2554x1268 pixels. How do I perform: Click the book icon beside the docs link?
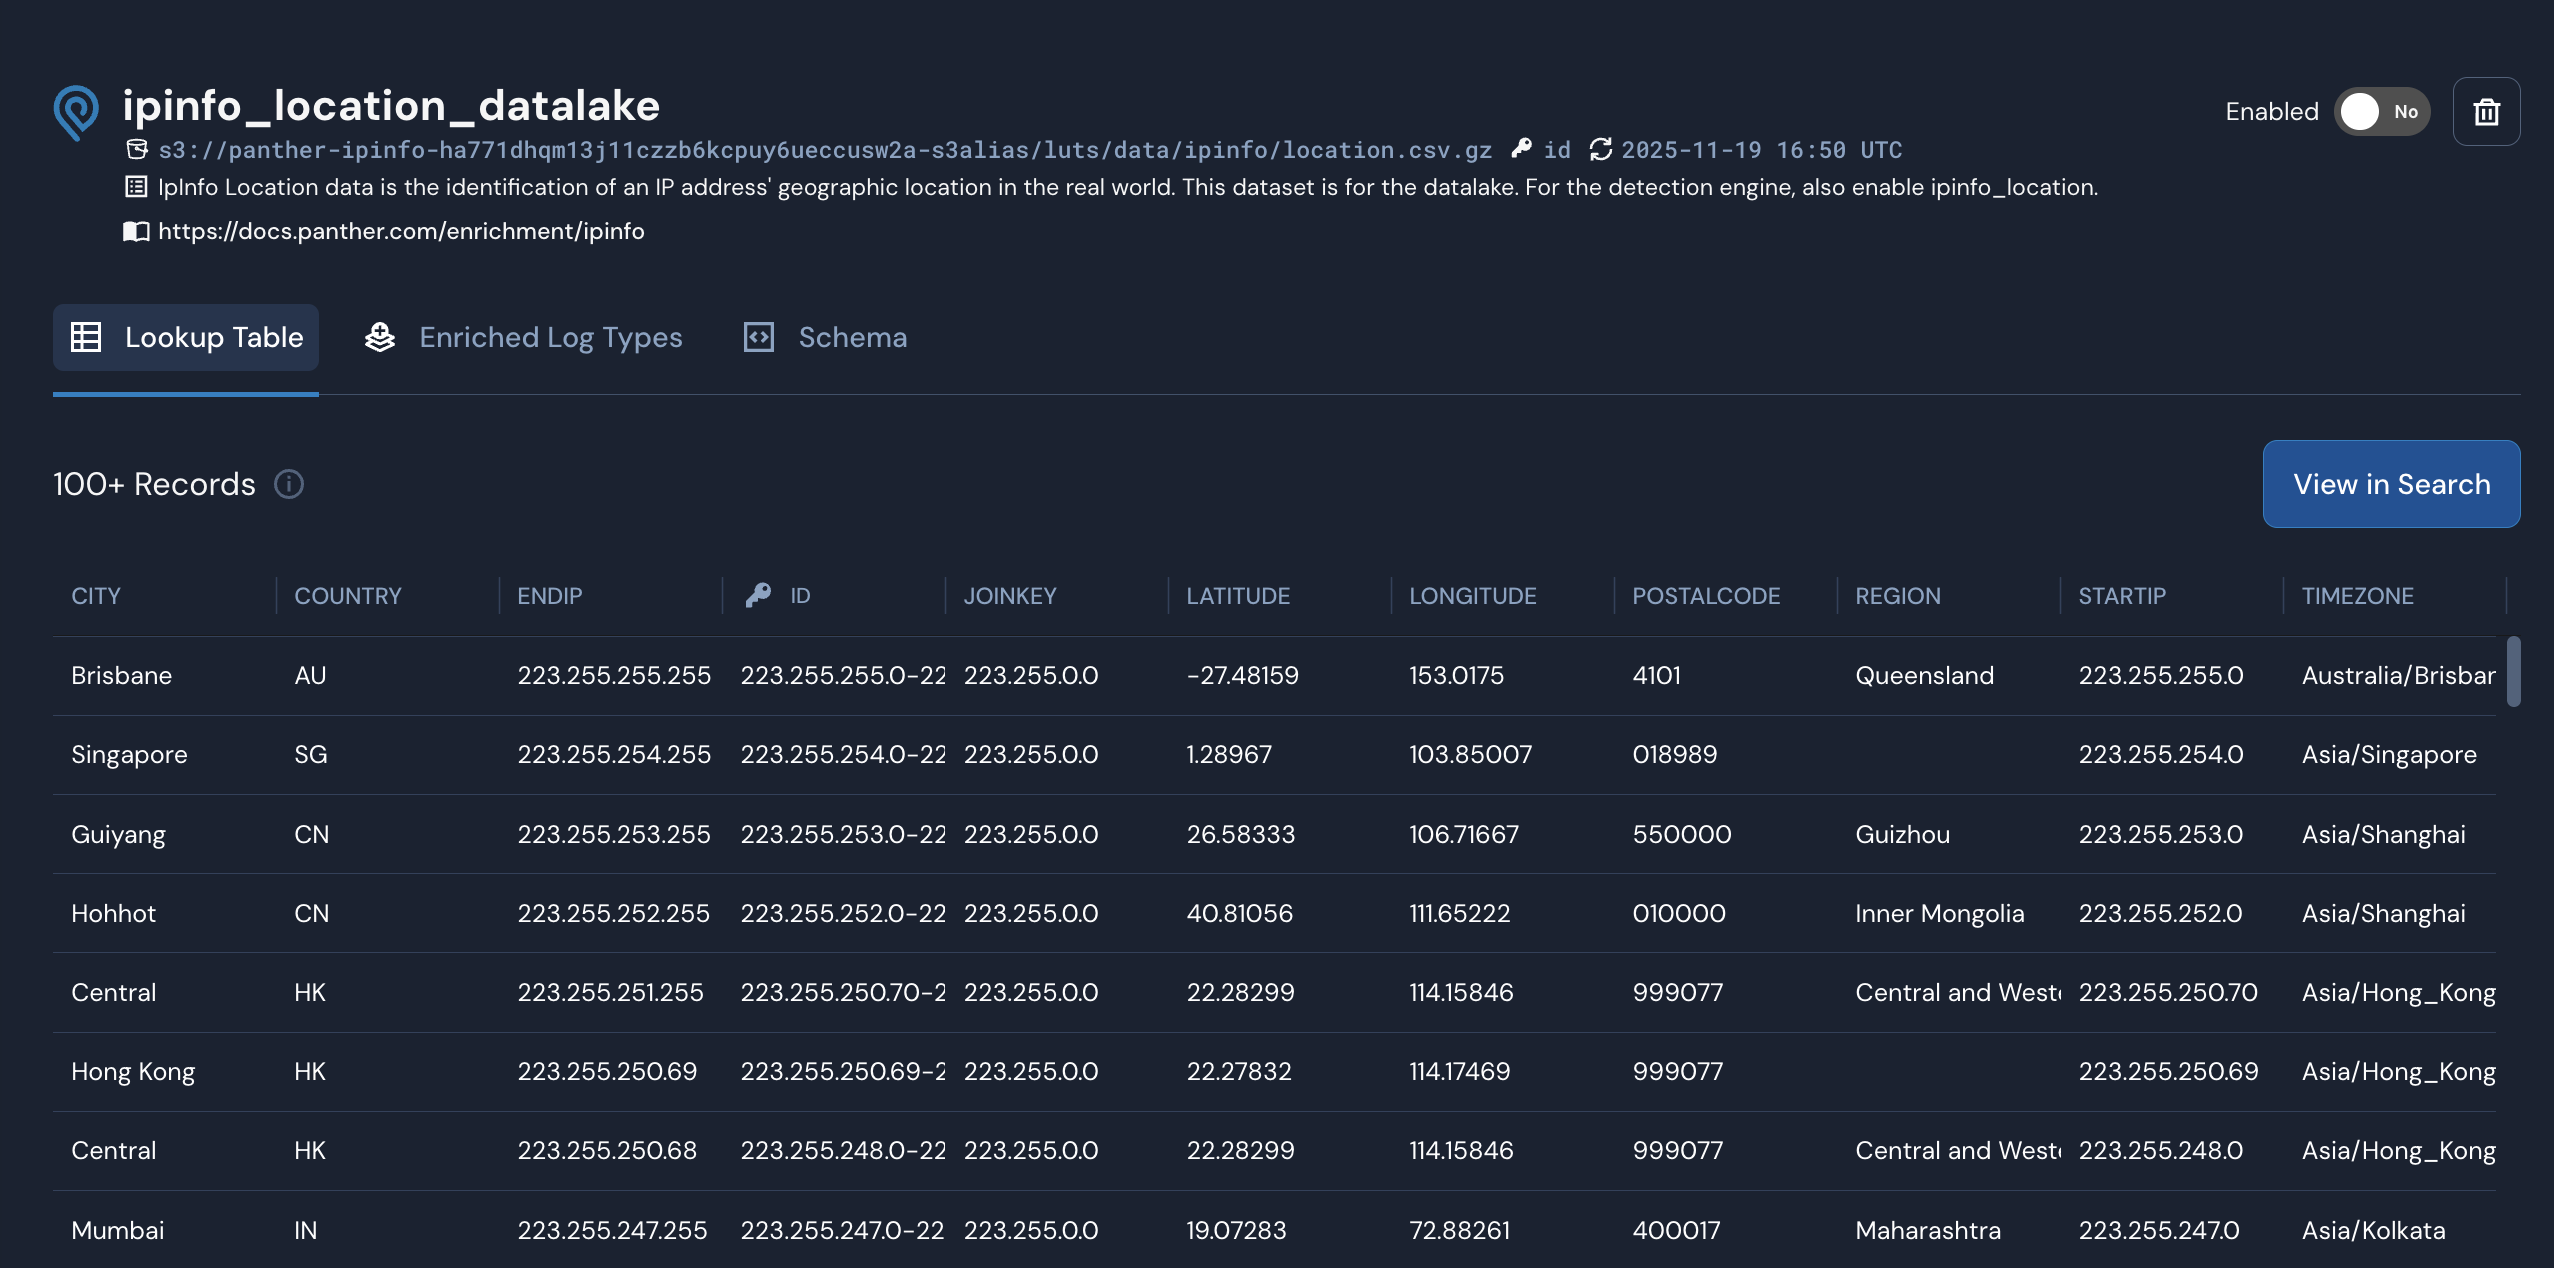click(135, 231)
